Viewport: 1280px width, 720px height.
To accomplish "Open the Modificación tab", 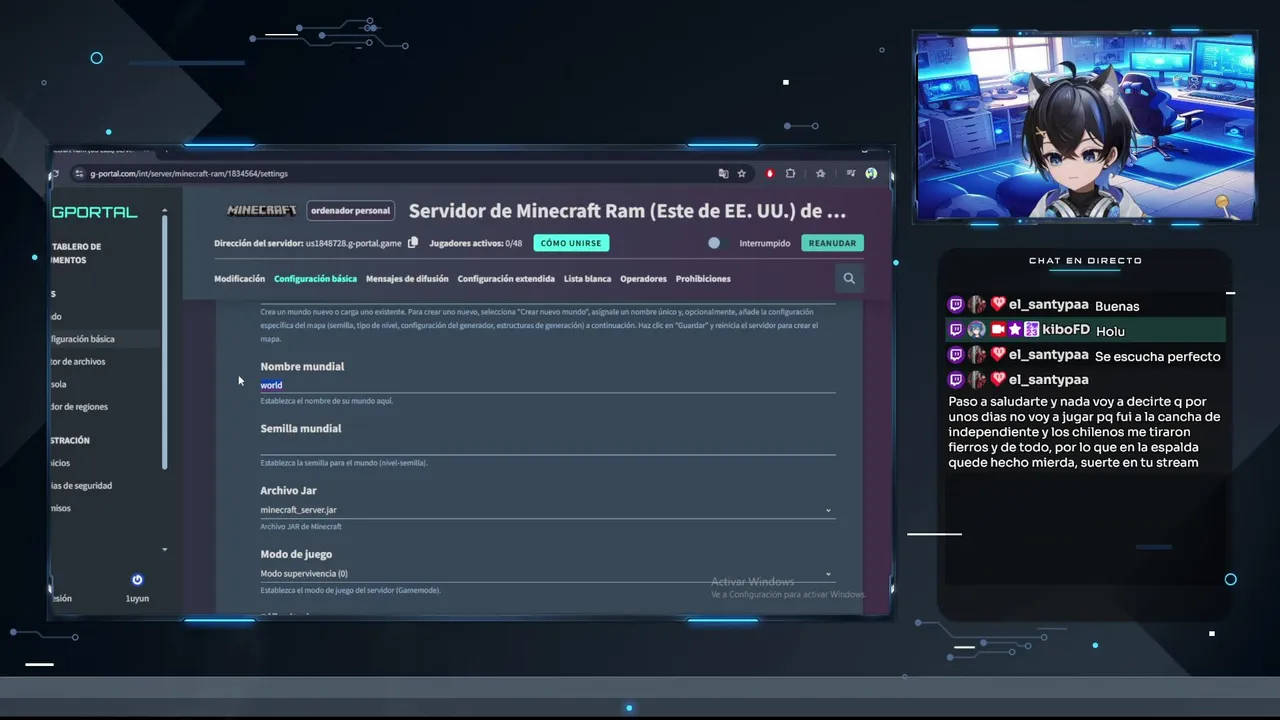I will [239, 279].
